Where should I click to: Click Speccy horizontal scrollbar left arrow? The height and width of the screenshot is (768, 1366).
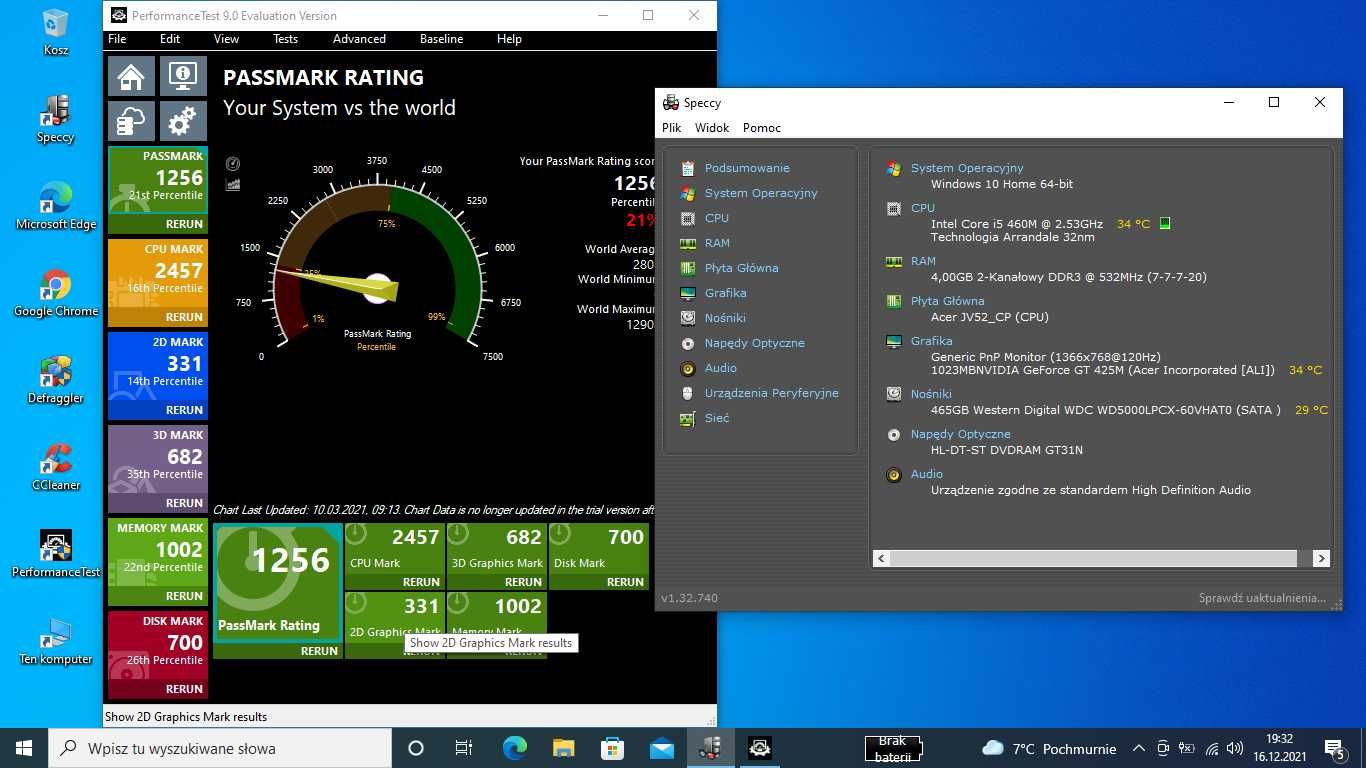click(881, 559)
